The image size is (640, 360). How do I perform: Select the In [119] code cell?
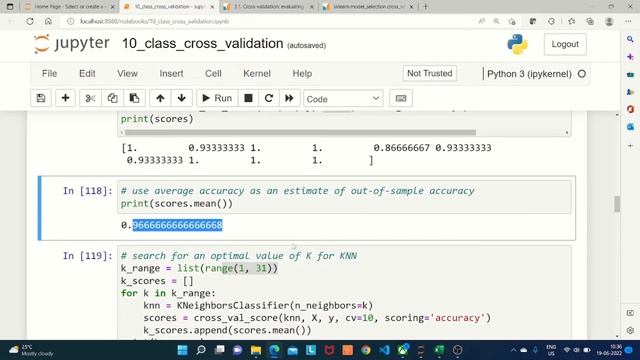(x=344, y=292)
